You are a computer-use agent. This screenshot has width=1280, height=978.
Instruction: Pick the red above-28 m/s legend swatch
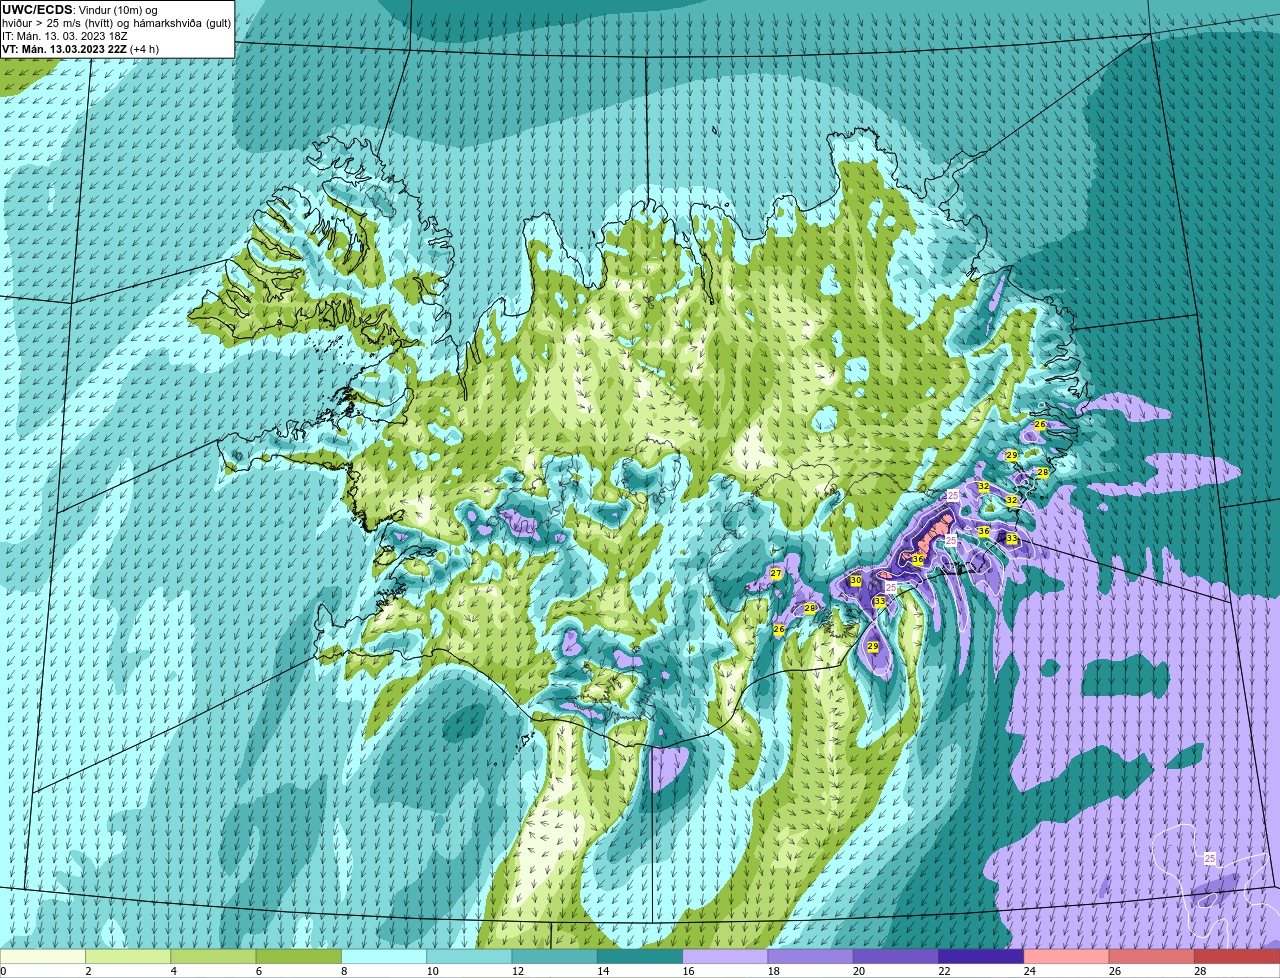[1236, 956]
